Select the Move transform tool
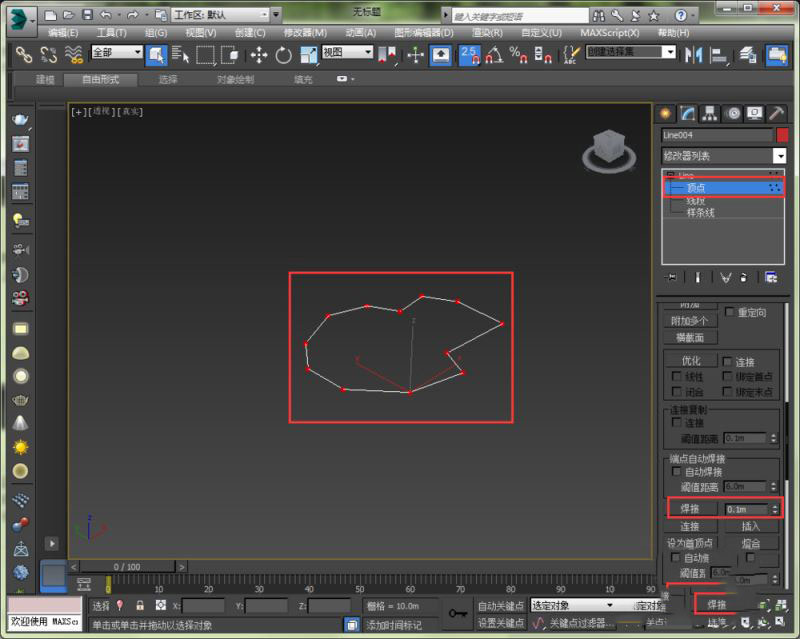 tap(258, 55)
